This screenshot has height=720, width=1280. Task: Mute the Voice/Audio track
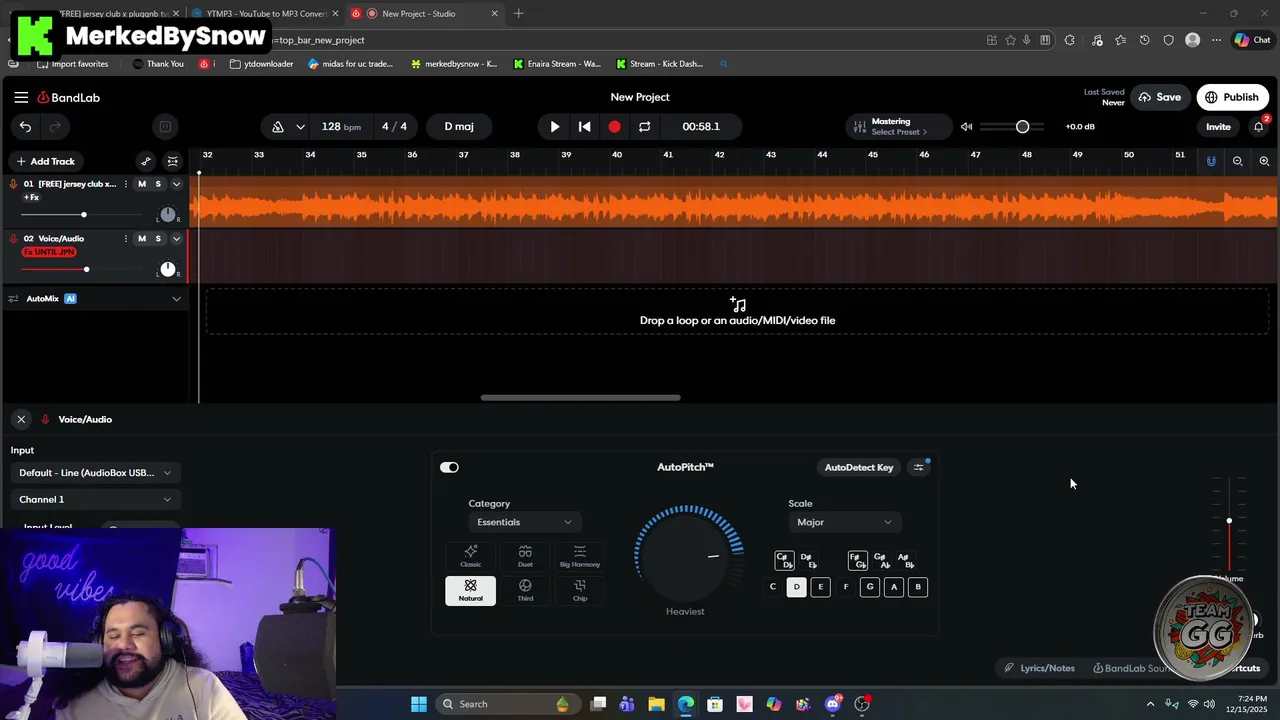point(142,238)
